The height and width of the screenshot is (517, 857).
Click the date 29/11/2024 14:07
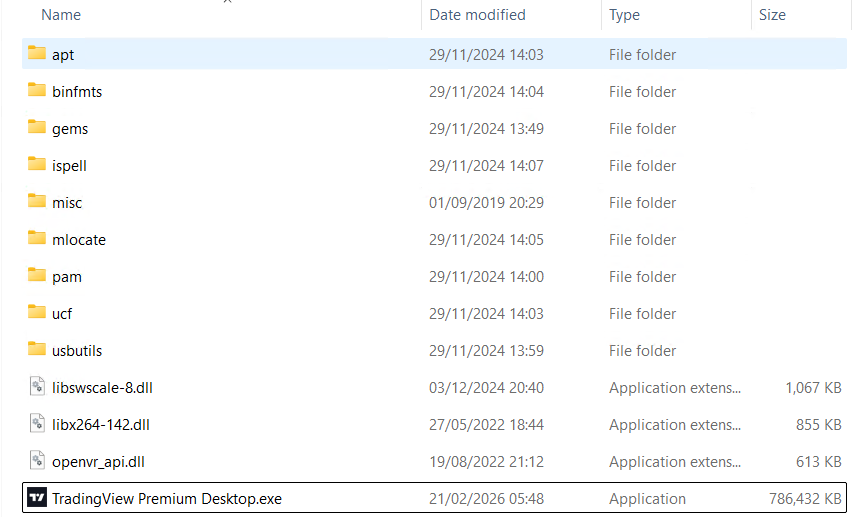486,166
